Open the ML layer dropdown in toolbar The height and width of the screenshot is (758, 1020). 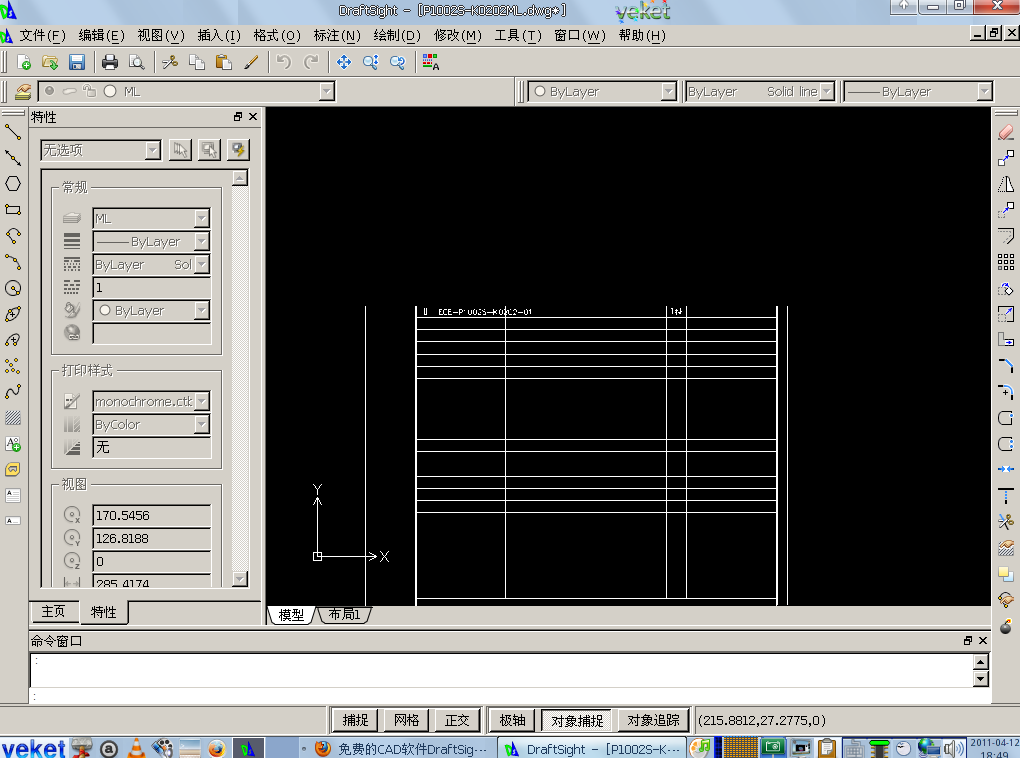327,92
